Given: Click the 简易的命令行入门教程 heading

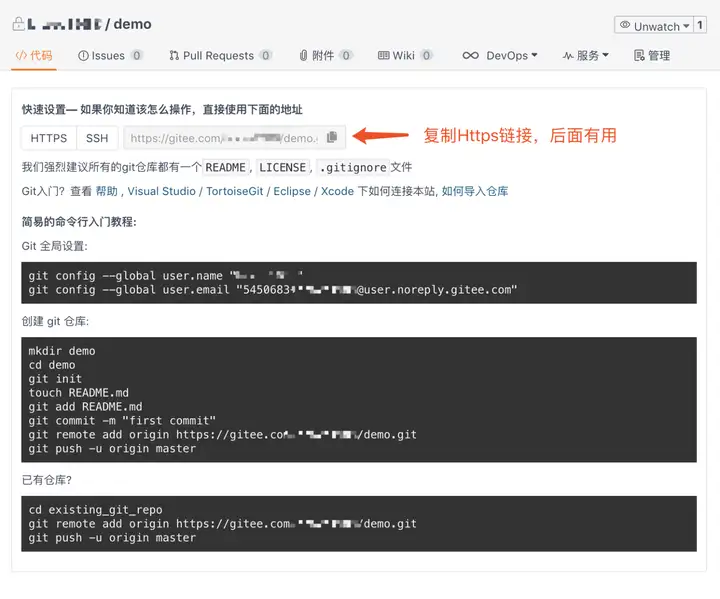Looking at the screenshot, I should [x=79, y=222].
